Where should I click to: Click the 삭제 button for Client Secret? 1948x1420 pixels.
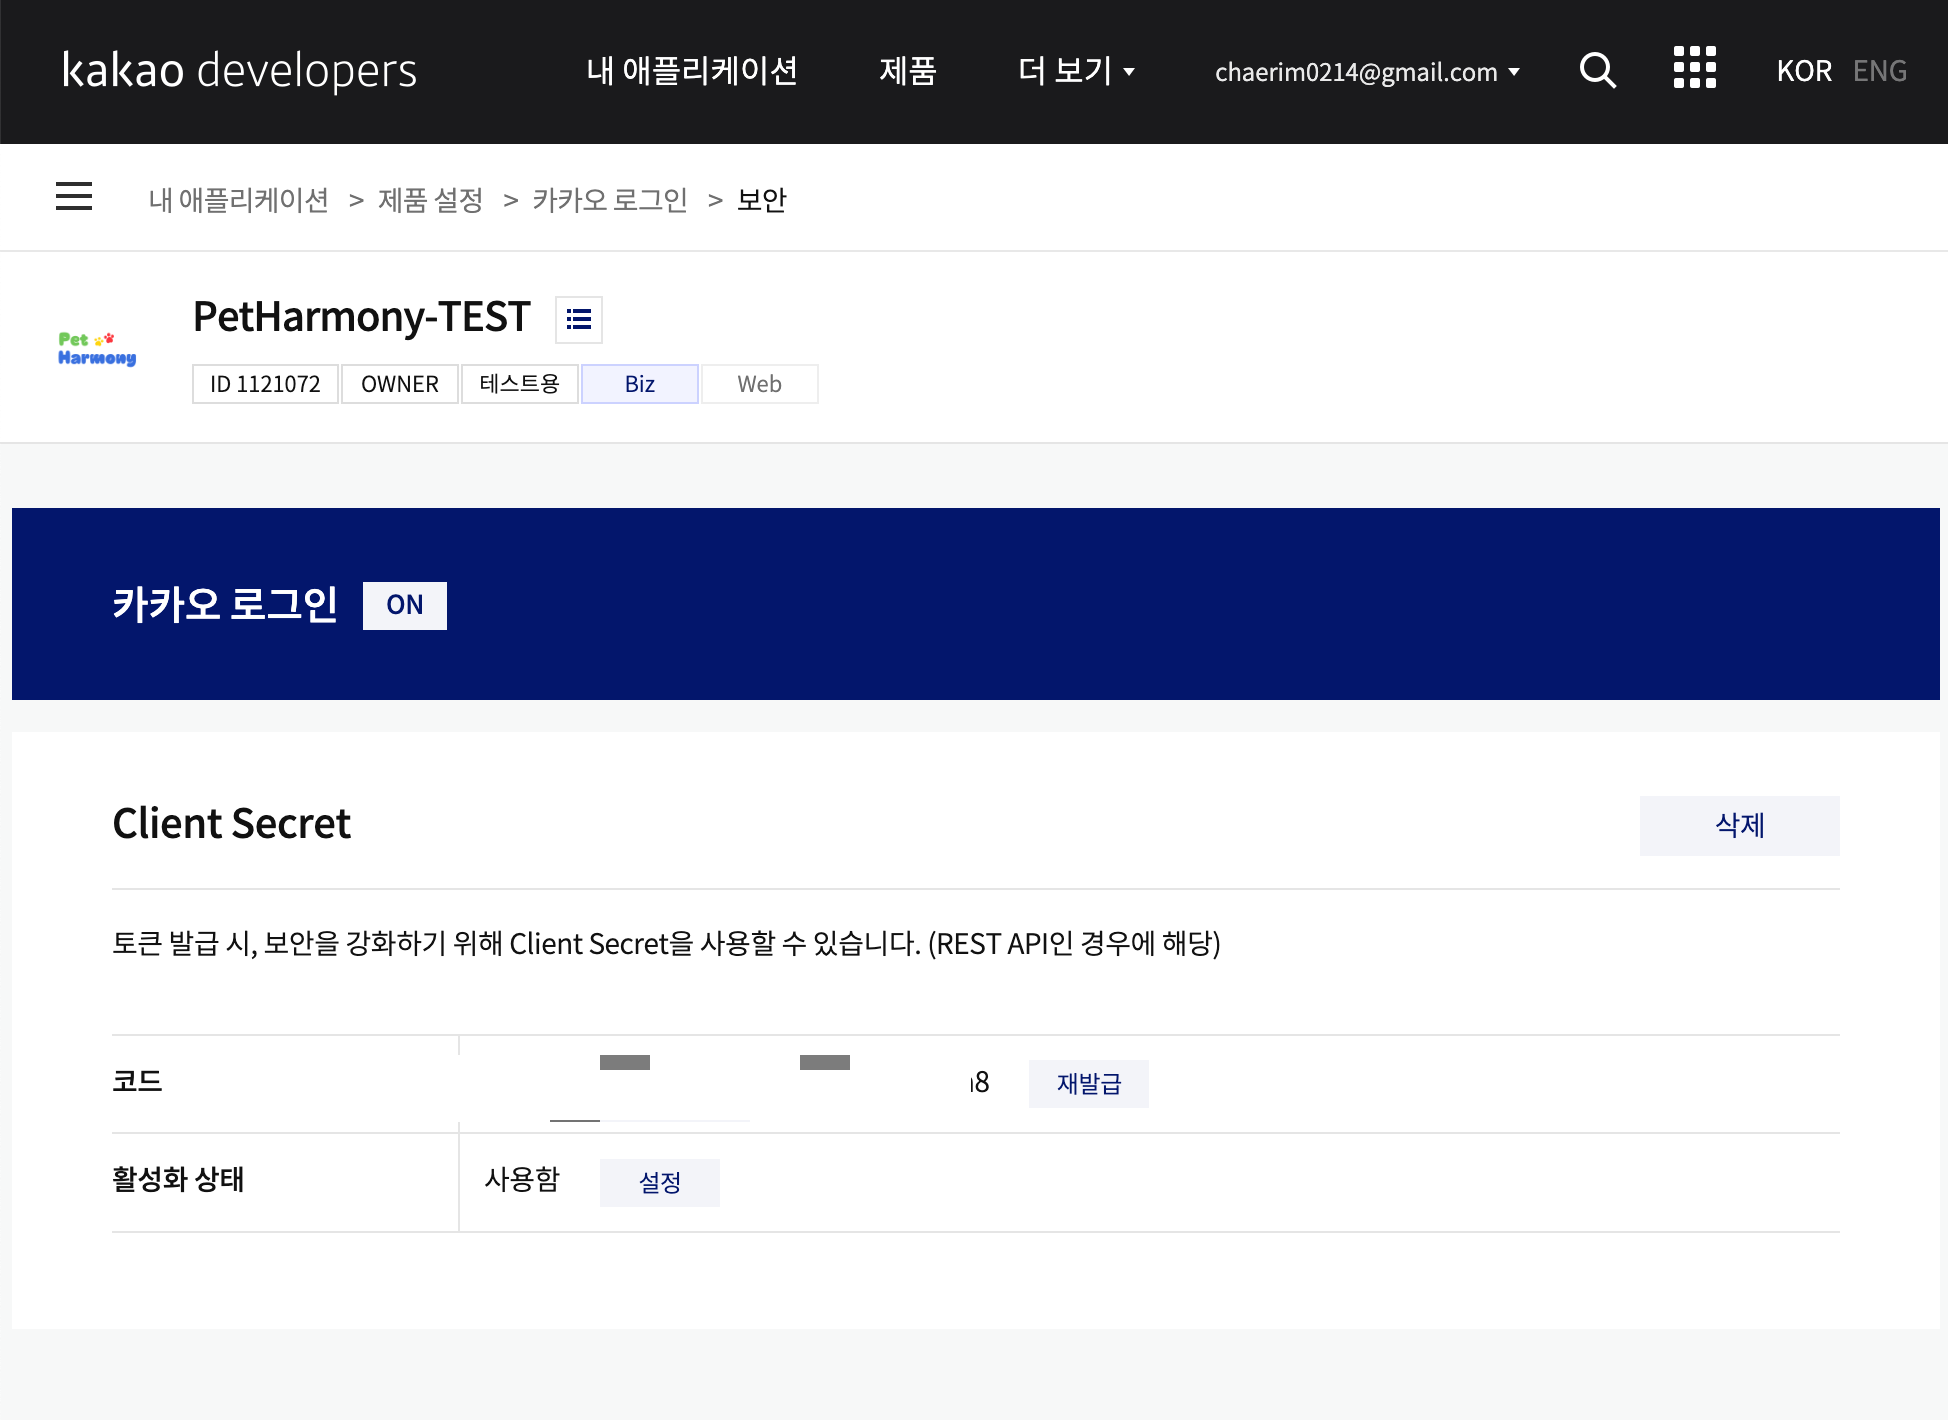[x=1740, y=825]
